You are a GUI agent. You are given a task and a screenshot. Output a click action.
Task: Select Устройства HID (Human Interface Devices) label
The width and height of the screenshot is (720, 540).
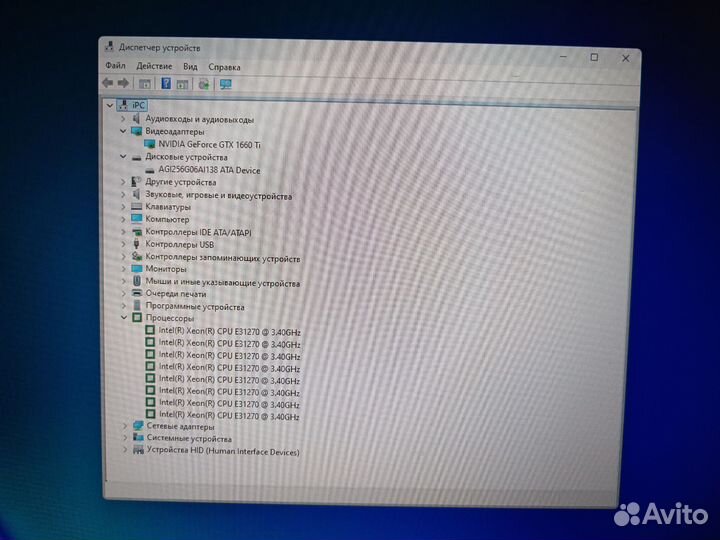click(223, 451)
